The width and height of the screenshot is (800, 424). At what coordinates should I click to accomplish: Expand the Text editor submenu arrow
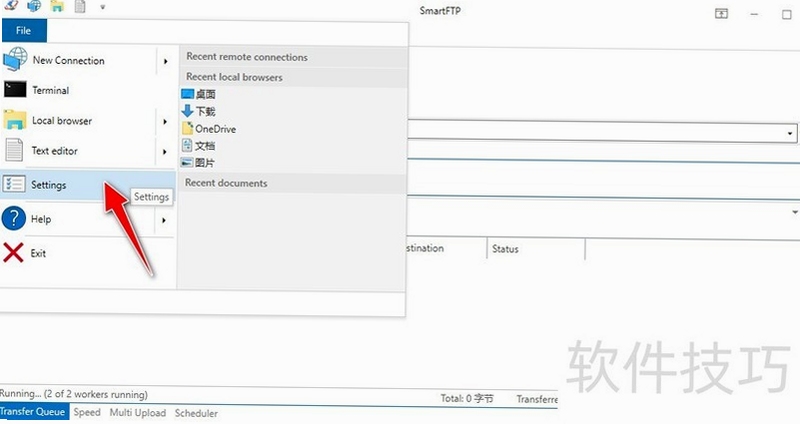tap(165, 152)
